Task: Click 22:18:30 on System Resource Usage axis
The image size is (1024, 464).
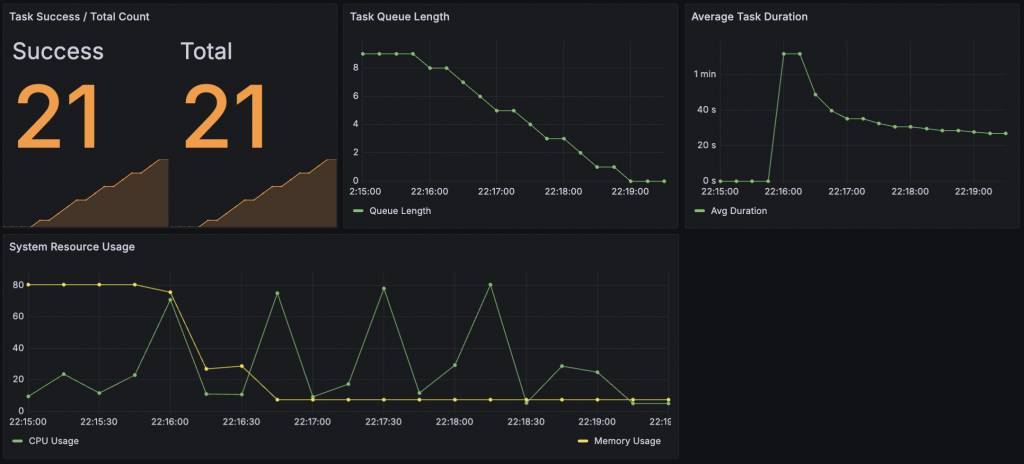Action: 526,422
